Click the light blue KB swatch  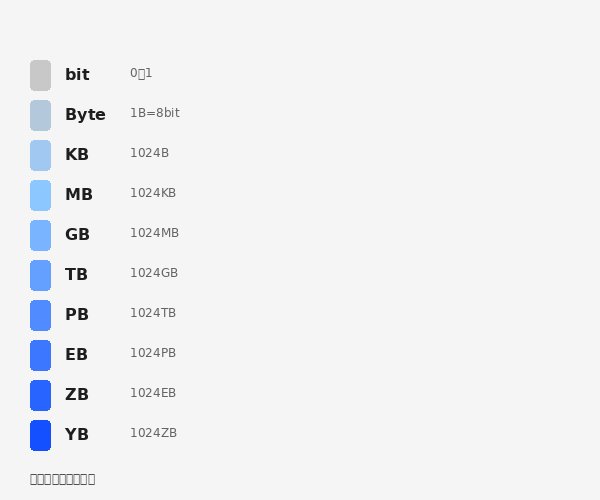41,155
